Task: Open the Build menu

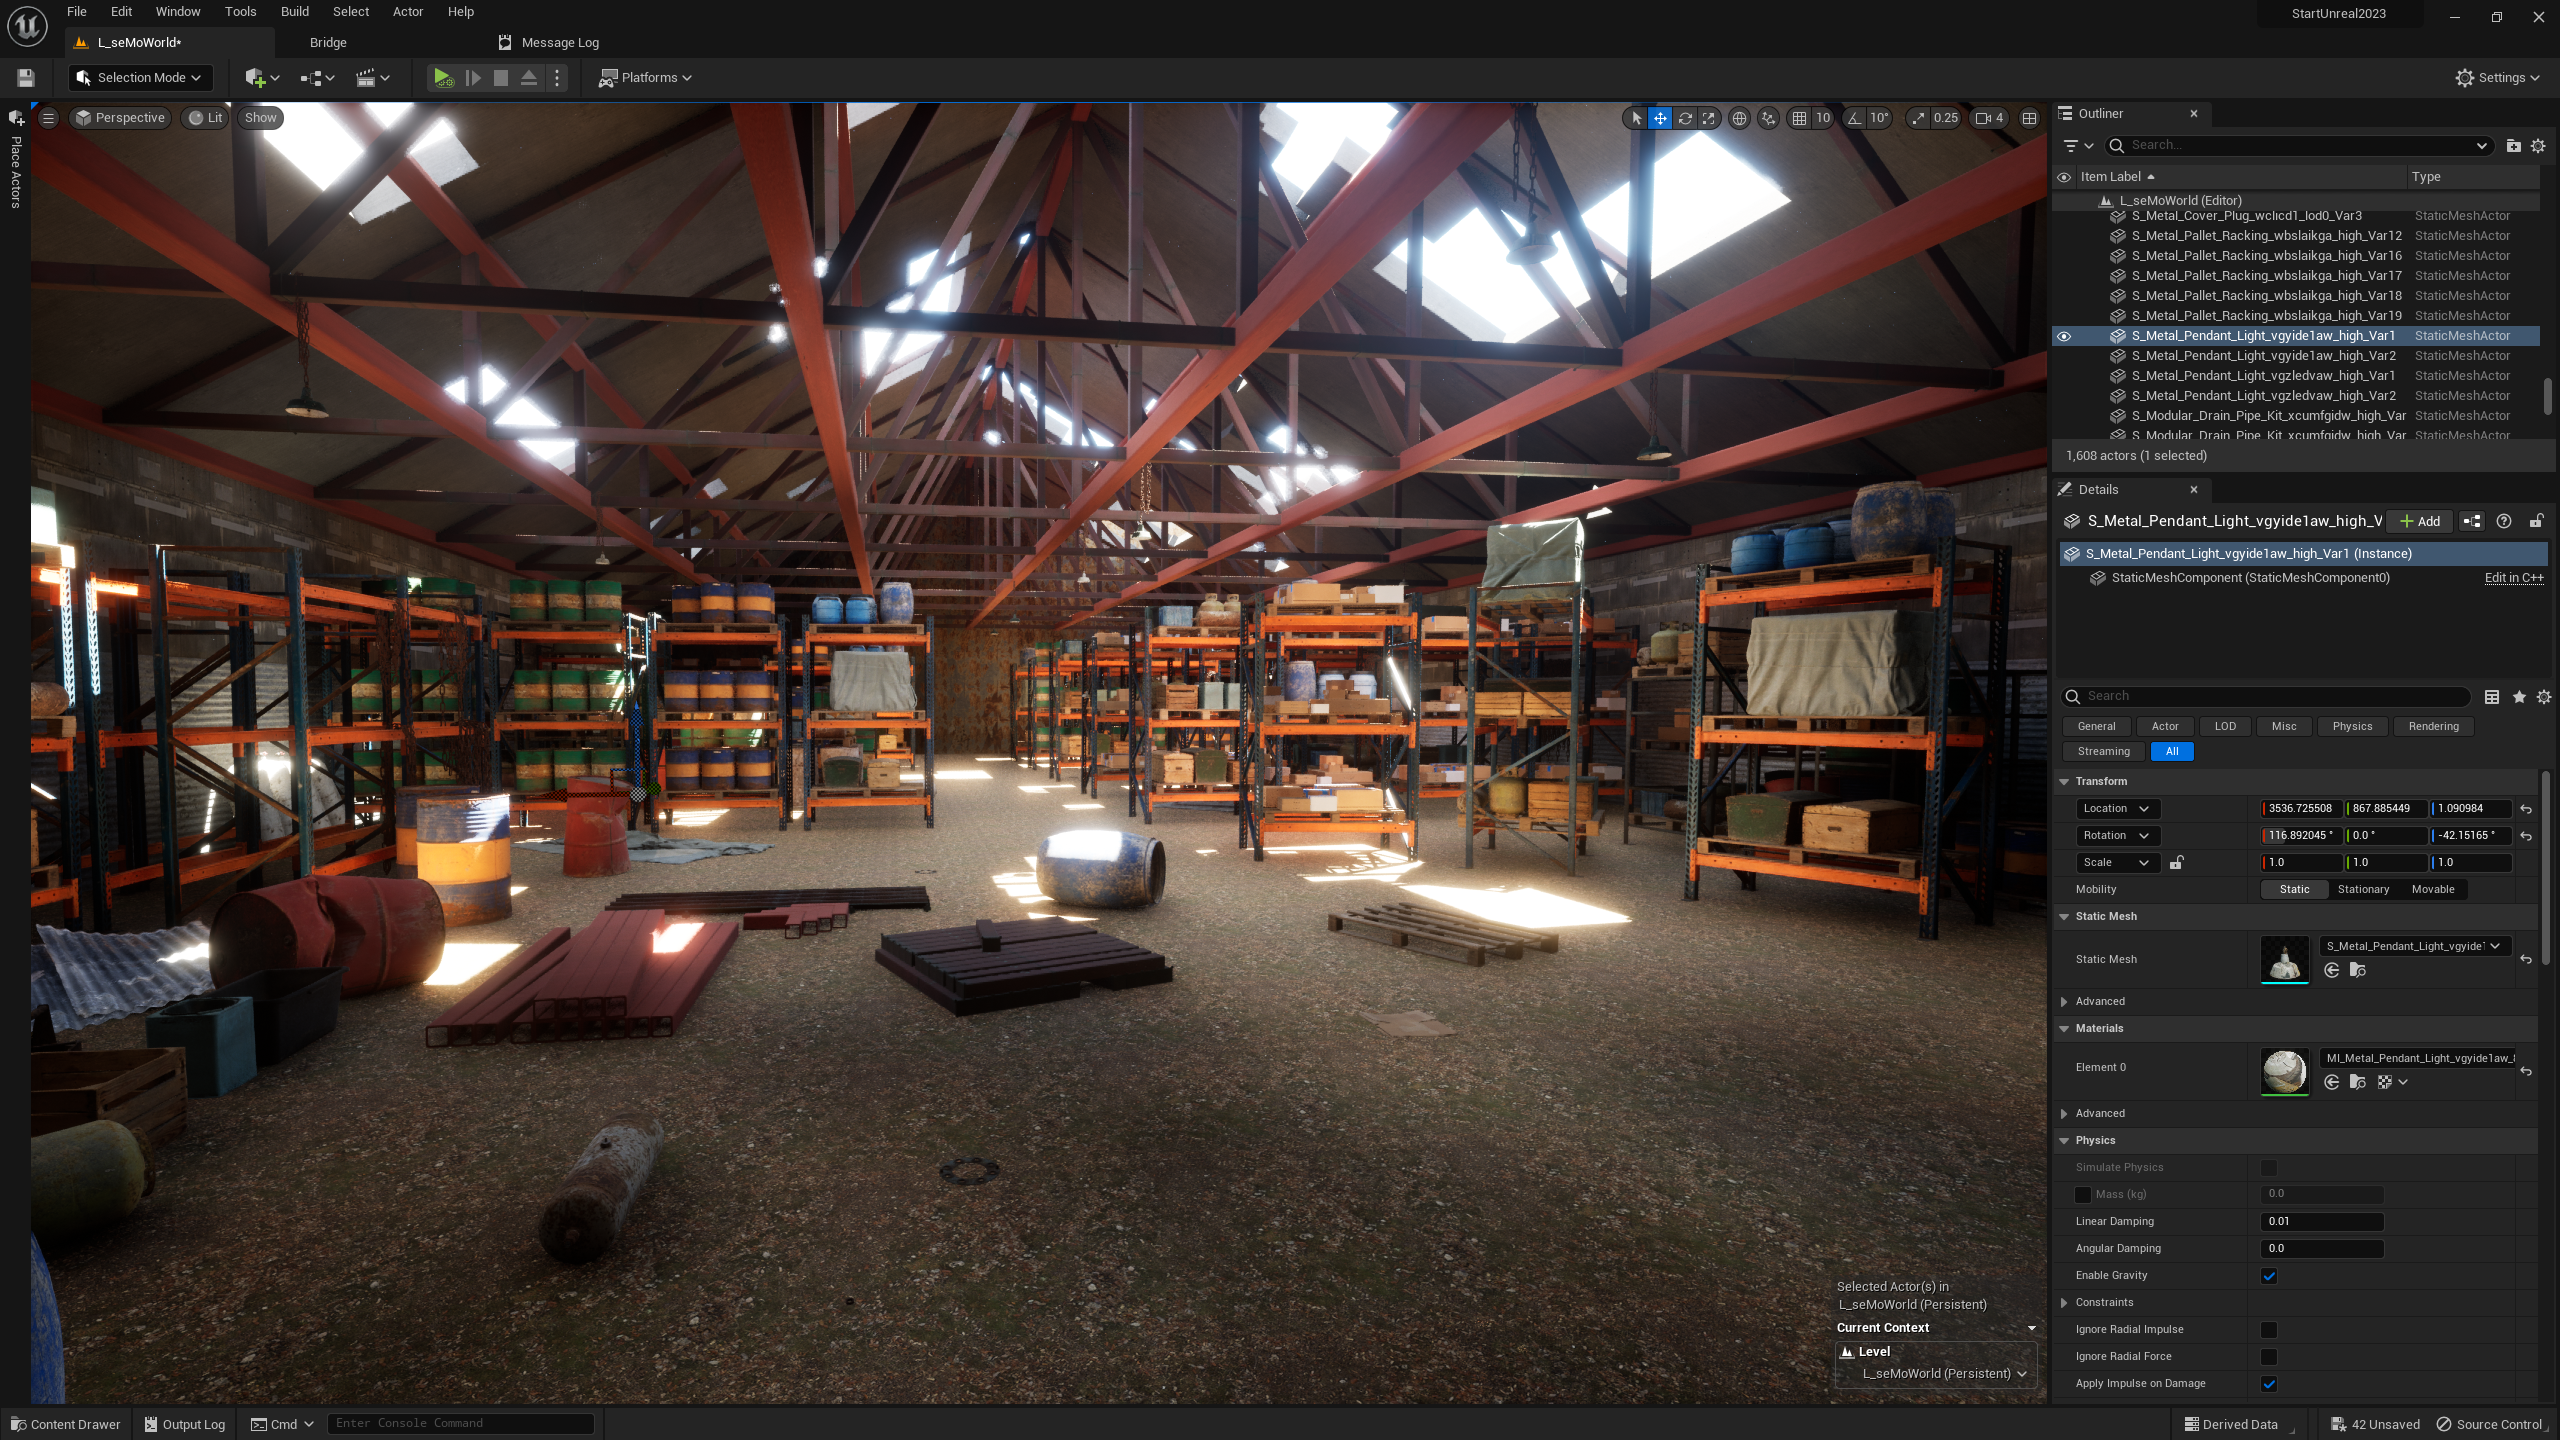Action: tap(294, 12)
